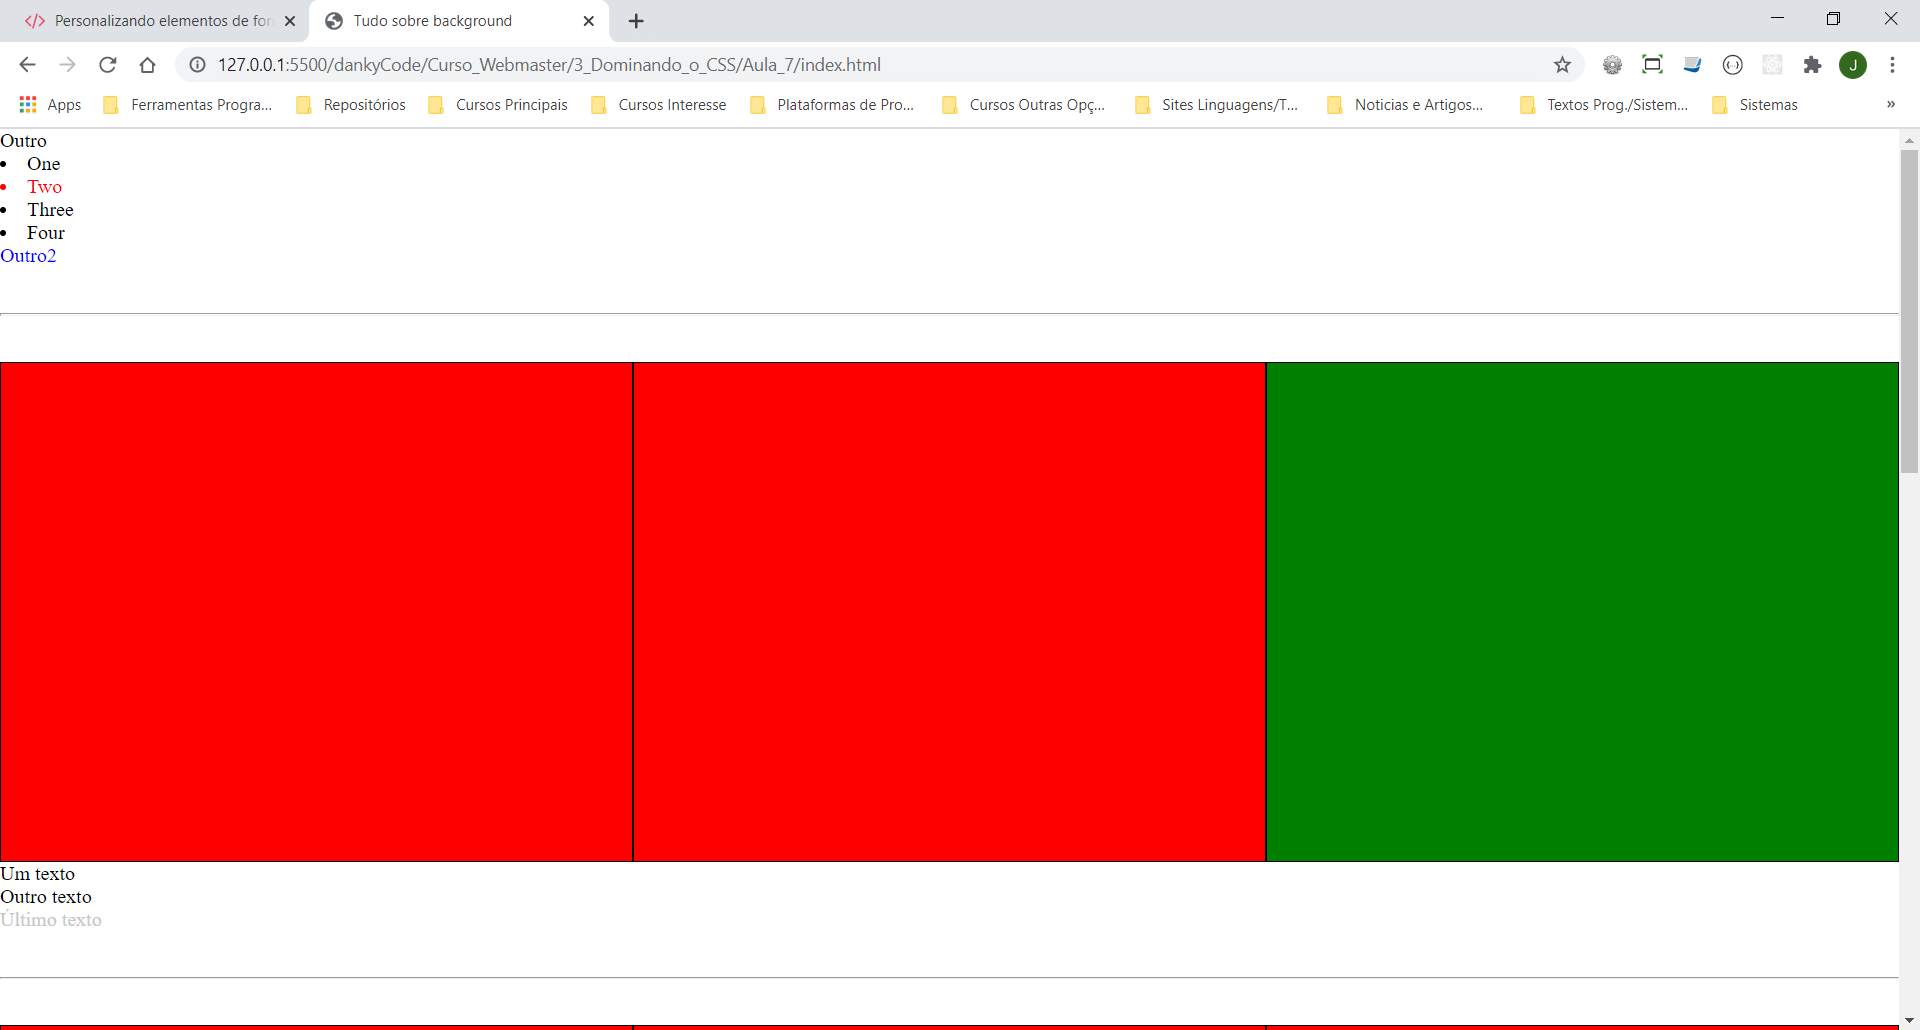The width and height of the screenshot is (1920, 1030).
Task: Open the home page button
Action: (147, 65)
